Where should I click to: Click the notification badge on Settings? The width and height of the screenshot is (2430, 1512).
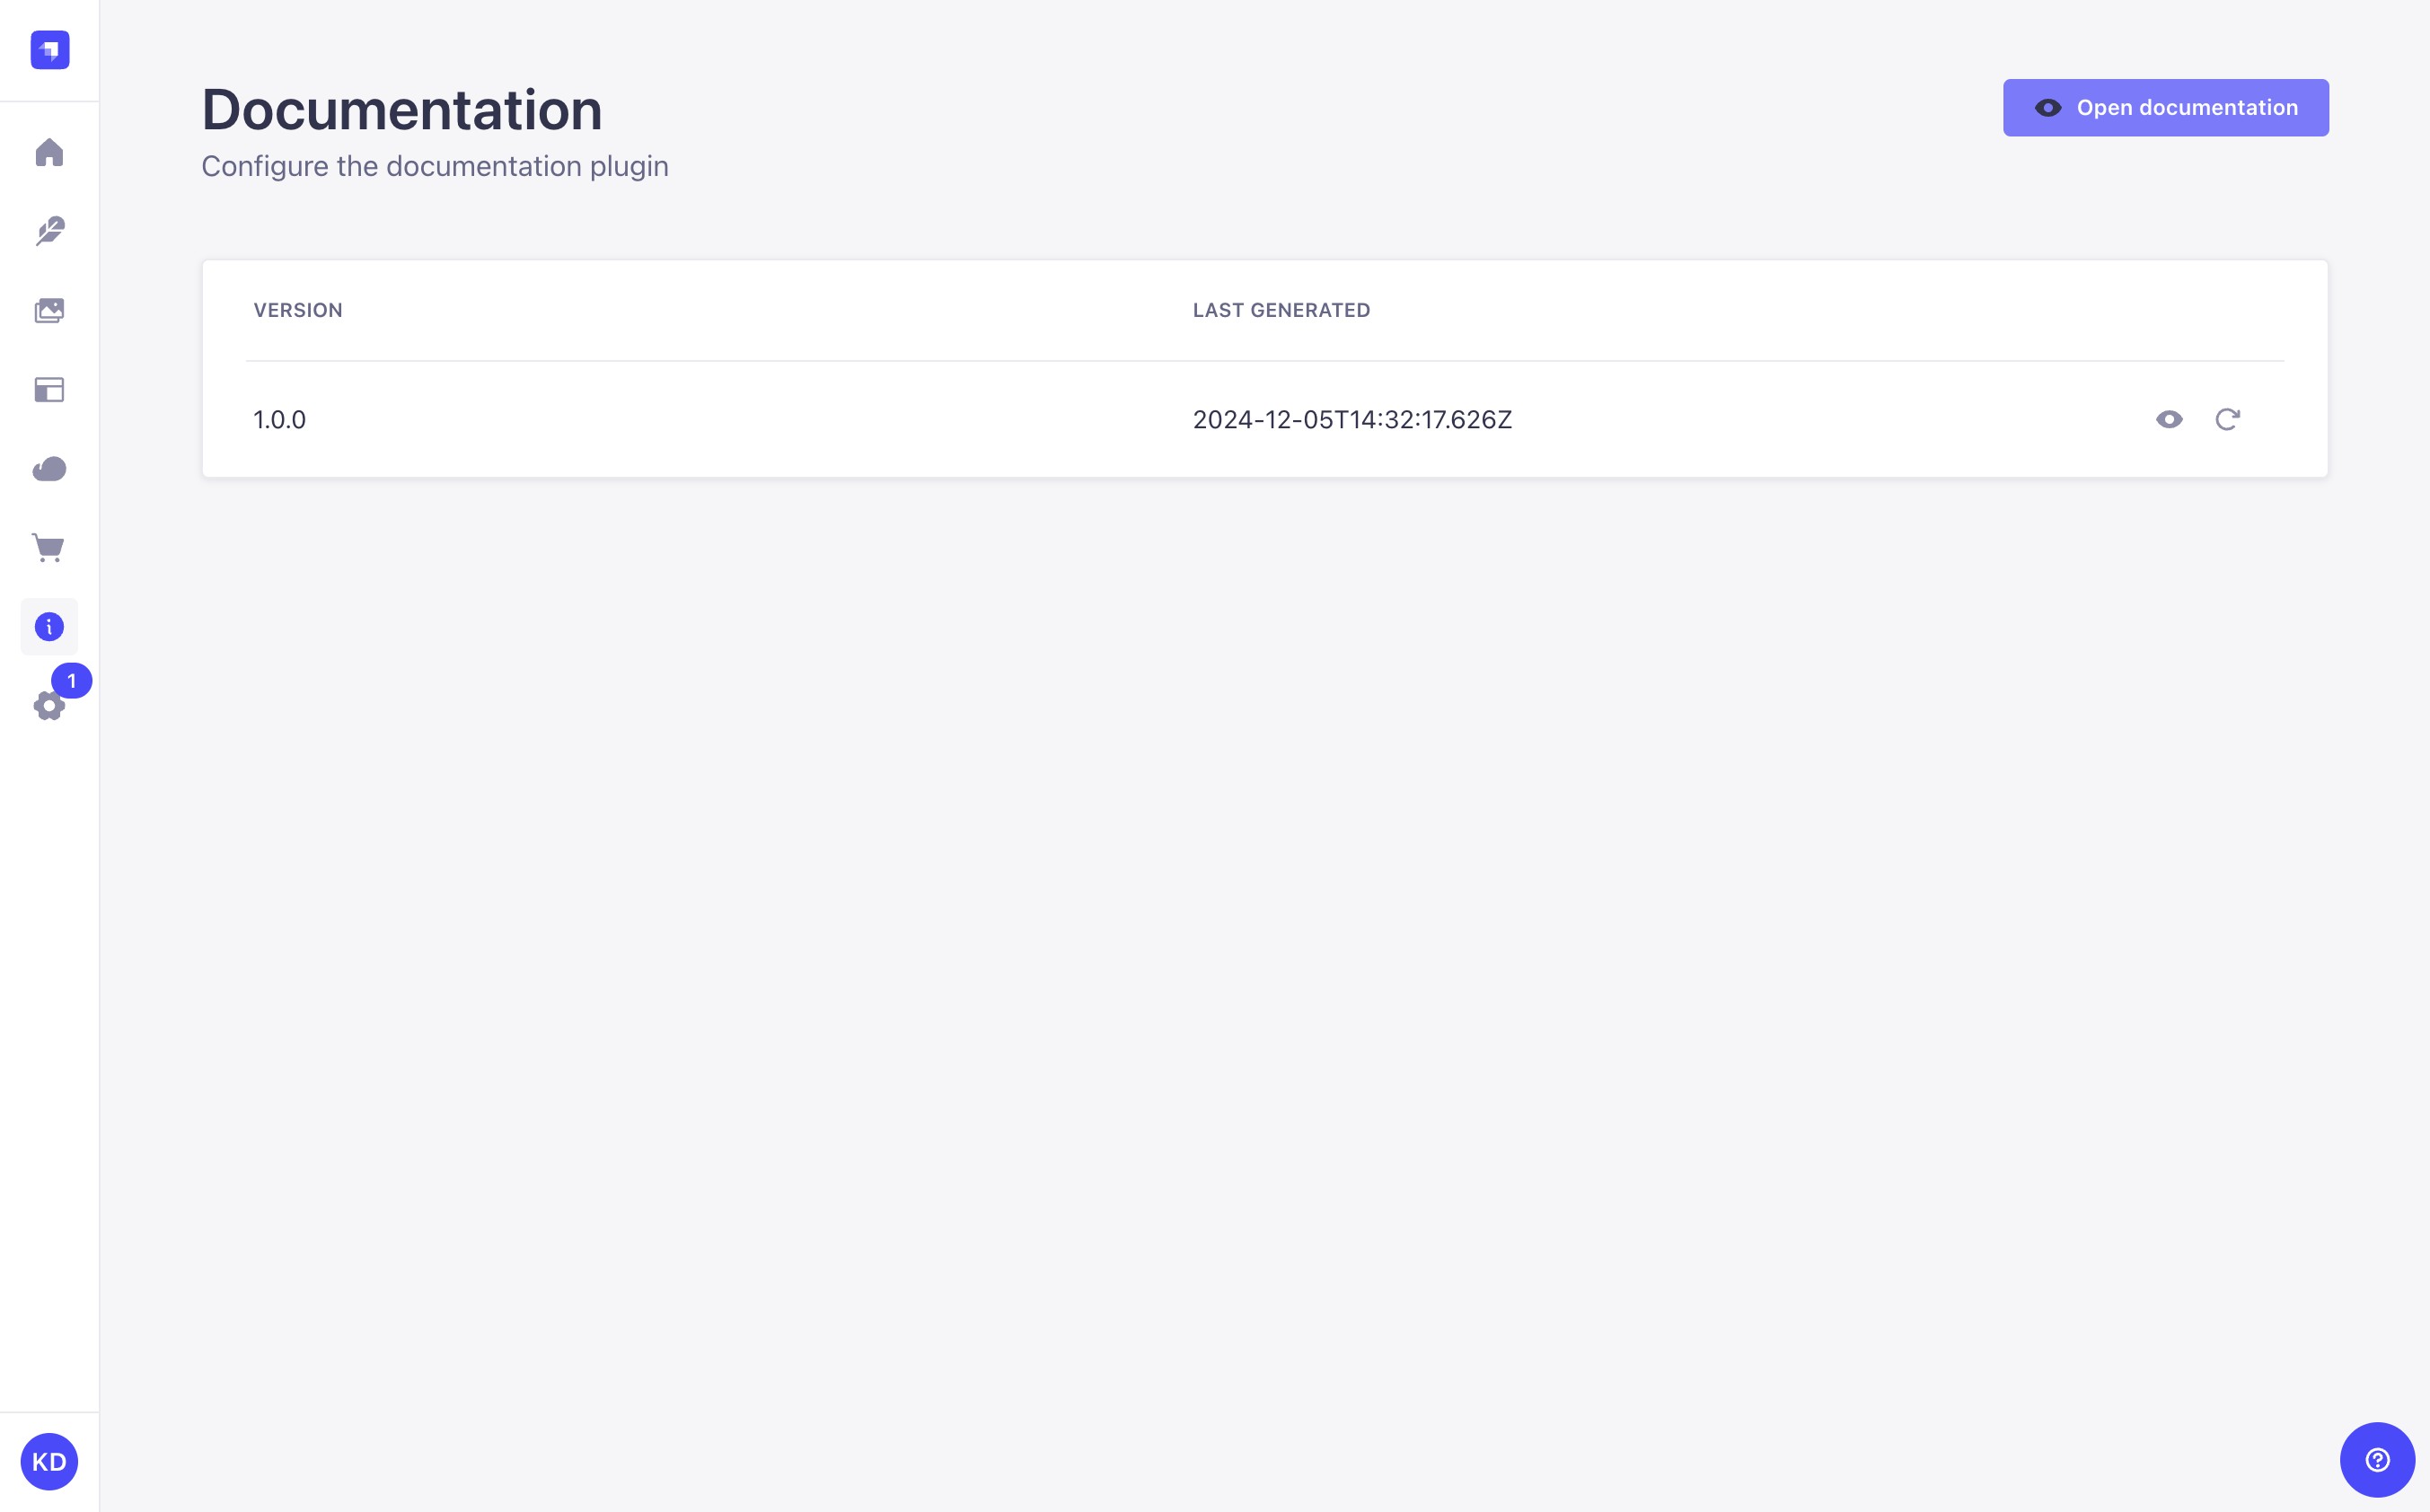pos(72,681)
